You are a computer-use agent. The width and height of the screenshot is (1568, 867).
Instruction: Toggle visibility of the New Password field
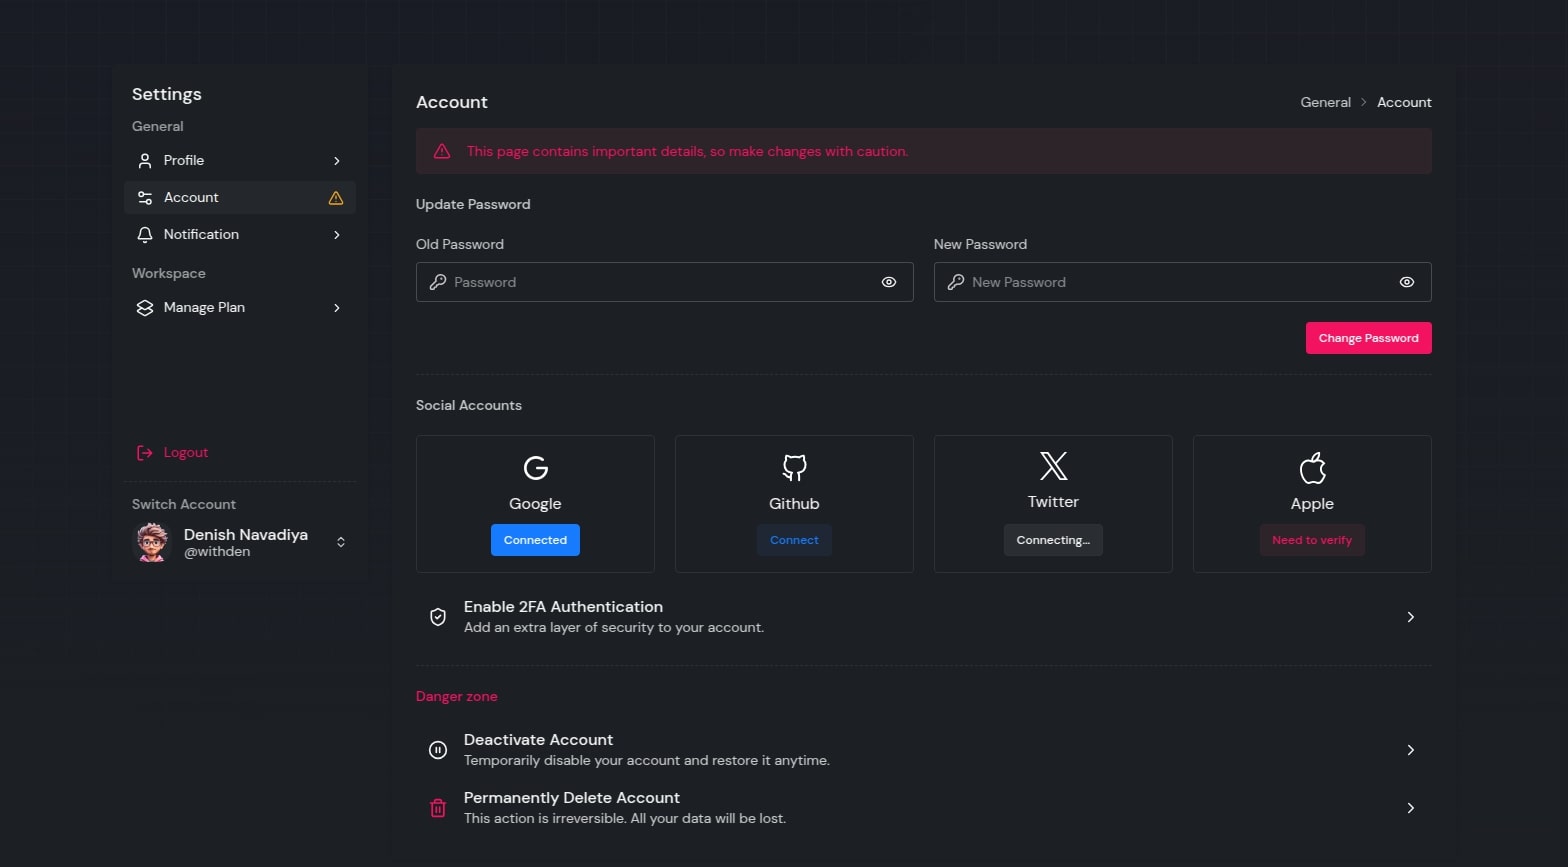1406,282
